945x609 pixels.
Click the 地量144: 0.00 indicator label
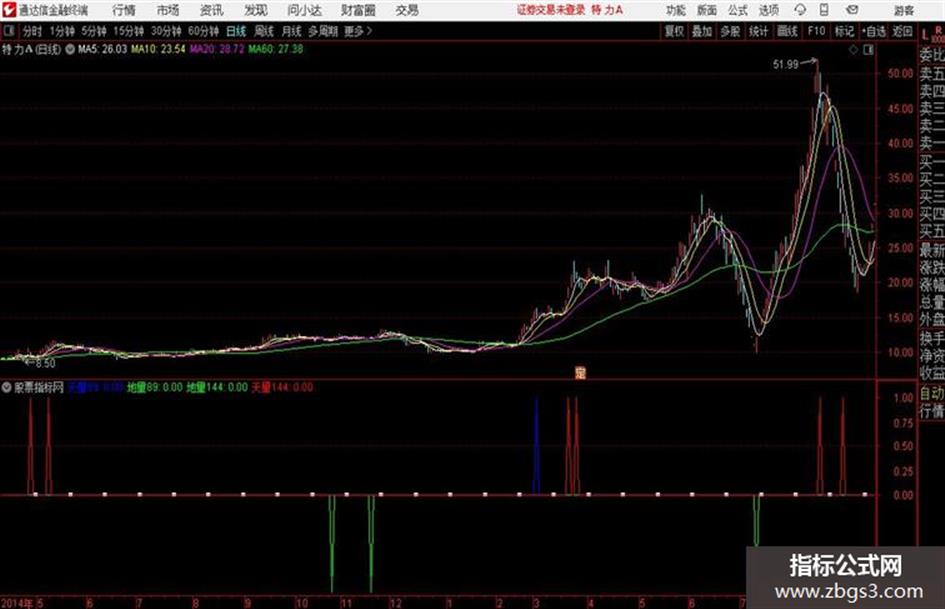pyautogui.click(x=217, y=388)
